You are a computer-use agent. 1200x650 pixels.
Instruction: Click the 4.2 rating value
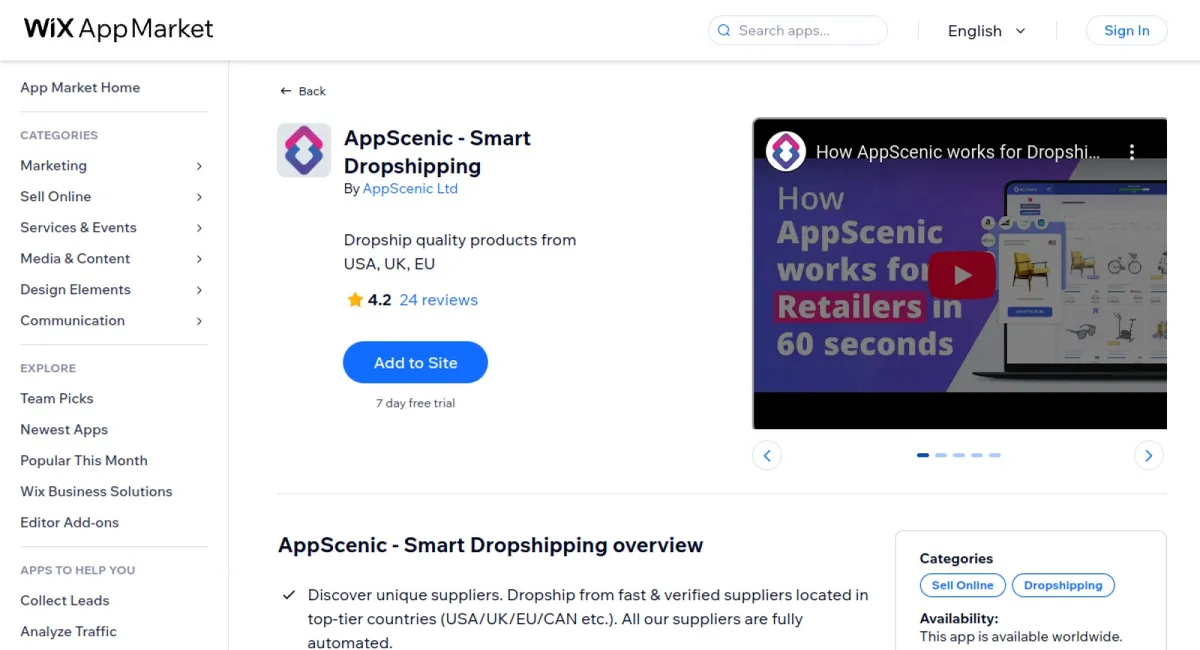pyautogui.click(x=379, y=300)
